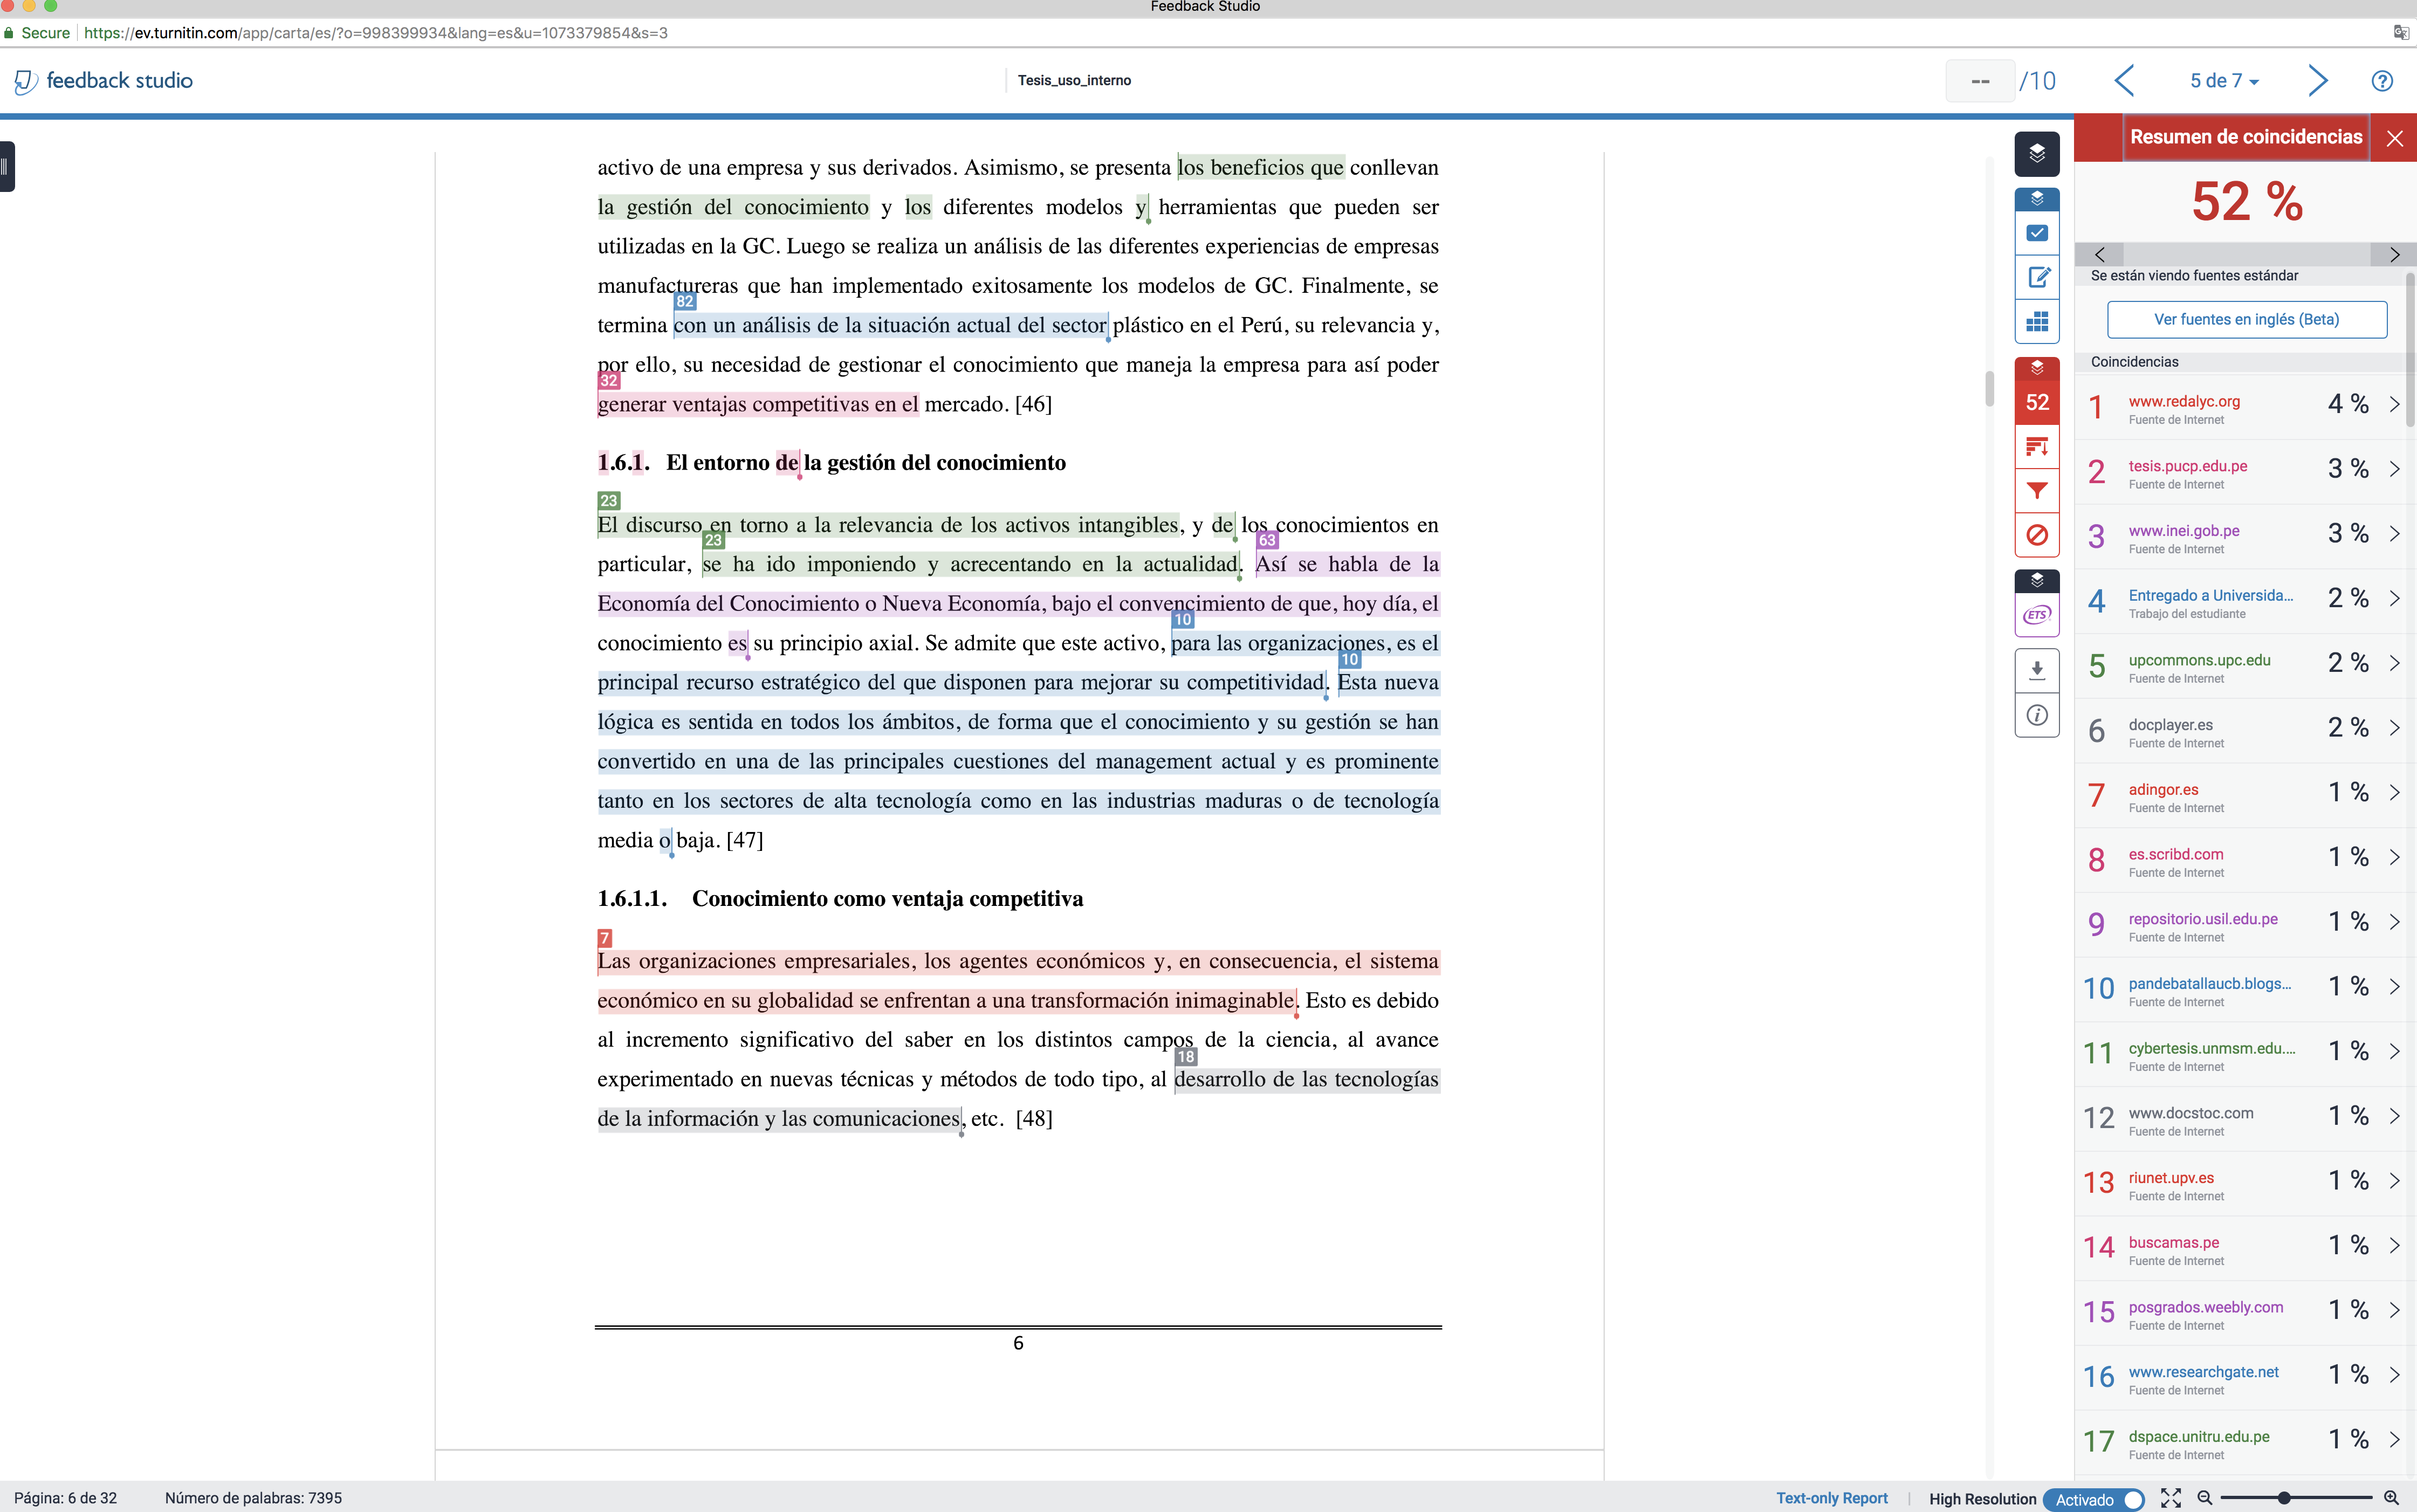The width and height of the screenshot is (2417, 1512).
Task: Open the QuickMarks checkmark tool
Action: (x=2036, y=233)
